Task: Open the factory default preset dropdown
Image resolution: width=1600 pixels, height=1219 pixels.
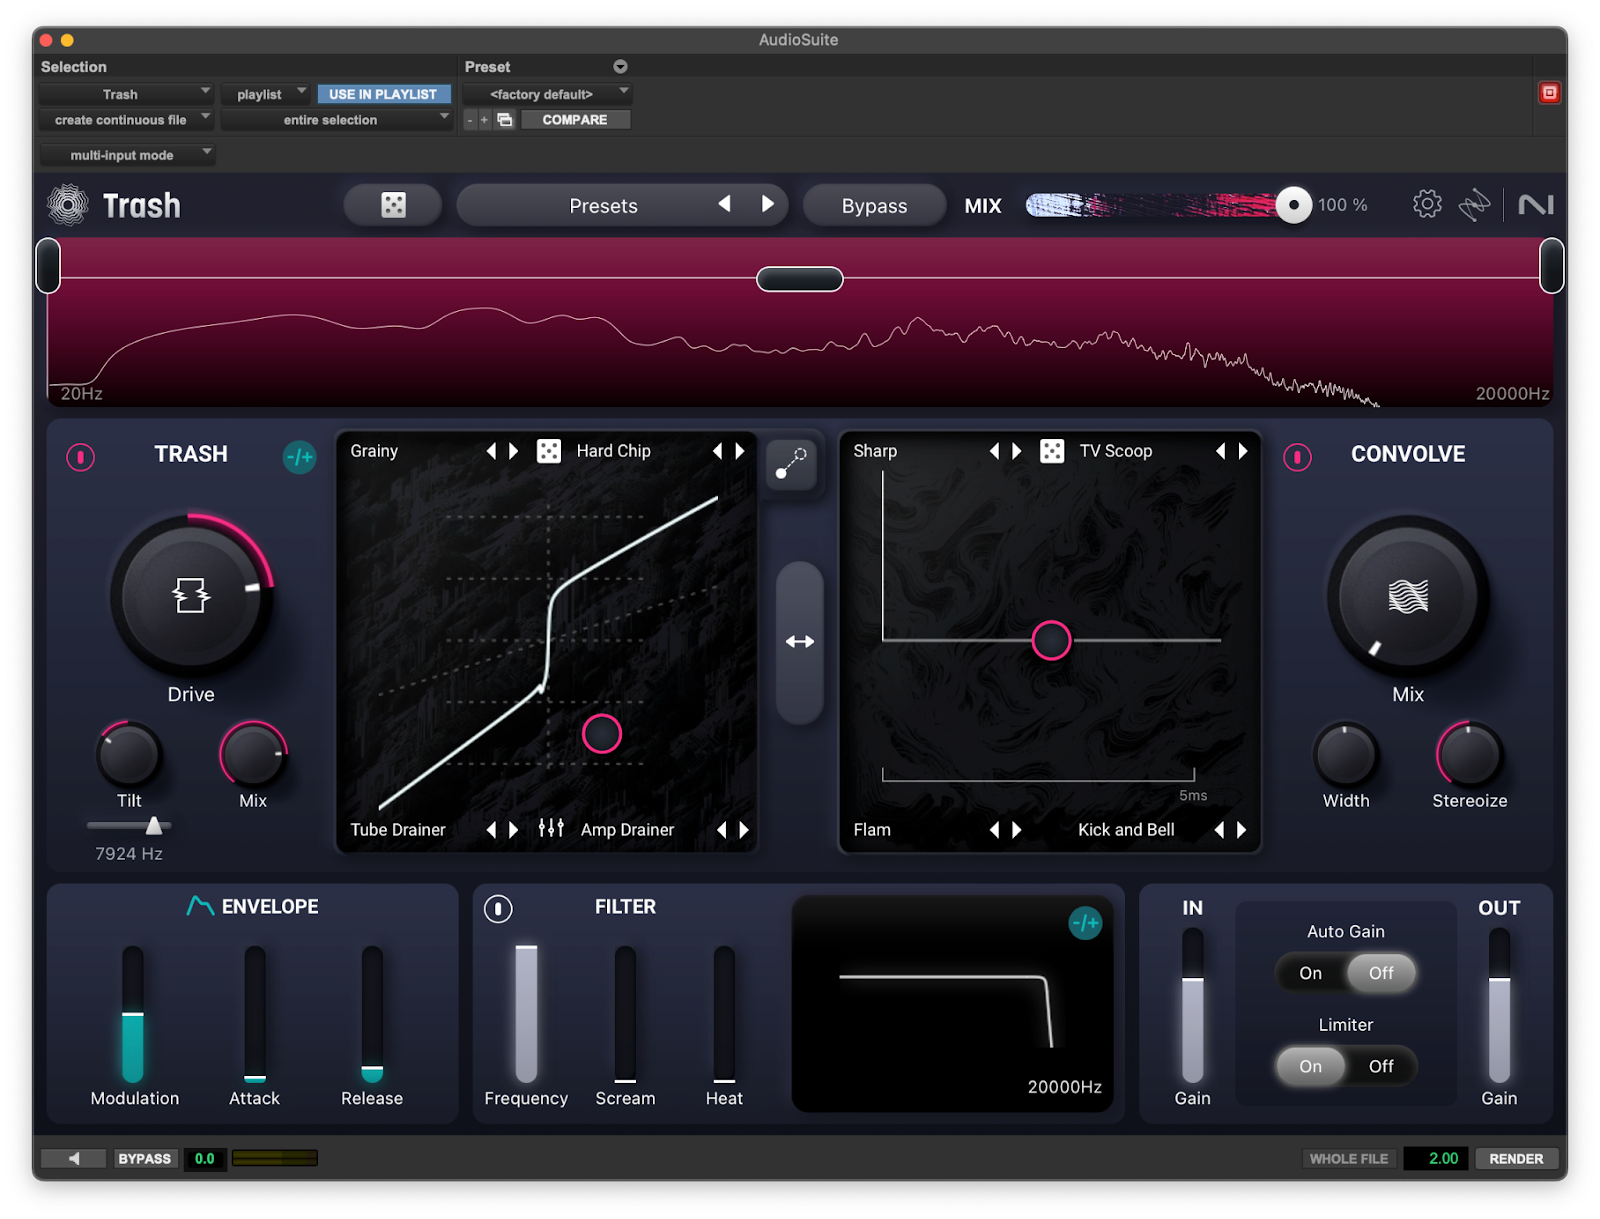Action: (547, 94)
